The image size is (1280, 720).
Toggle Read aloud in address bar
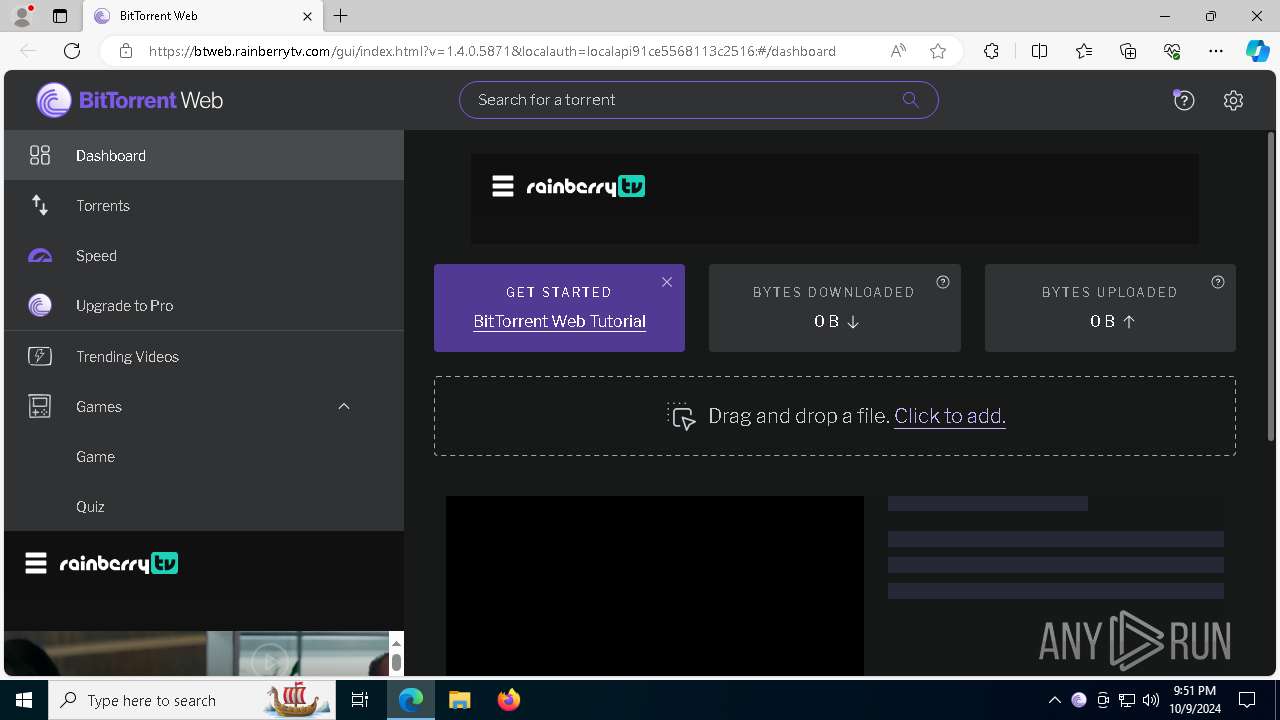(x=898, y=51)
